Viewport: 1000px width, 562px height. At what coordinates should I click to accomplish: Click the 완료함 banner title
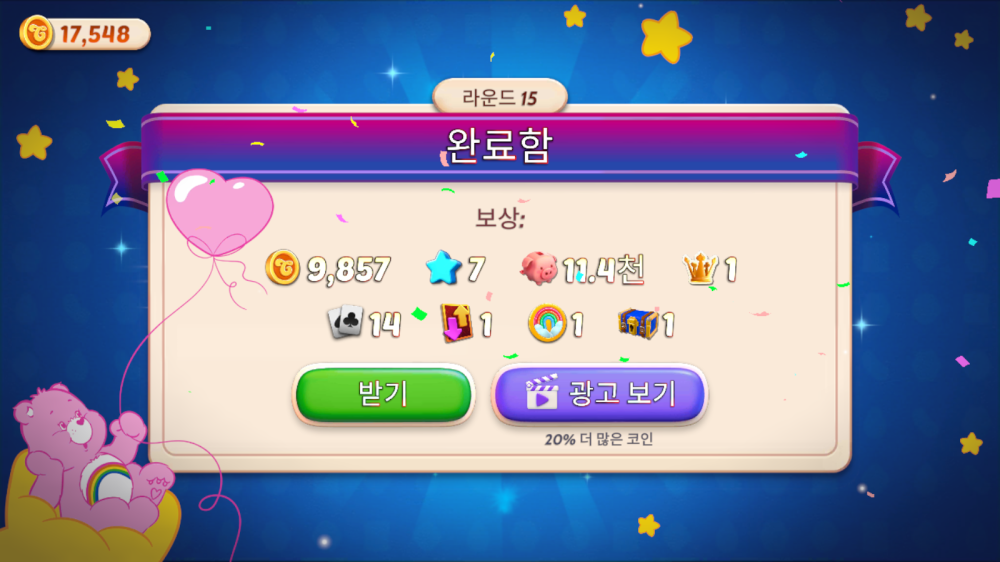[x=499, y=146]
